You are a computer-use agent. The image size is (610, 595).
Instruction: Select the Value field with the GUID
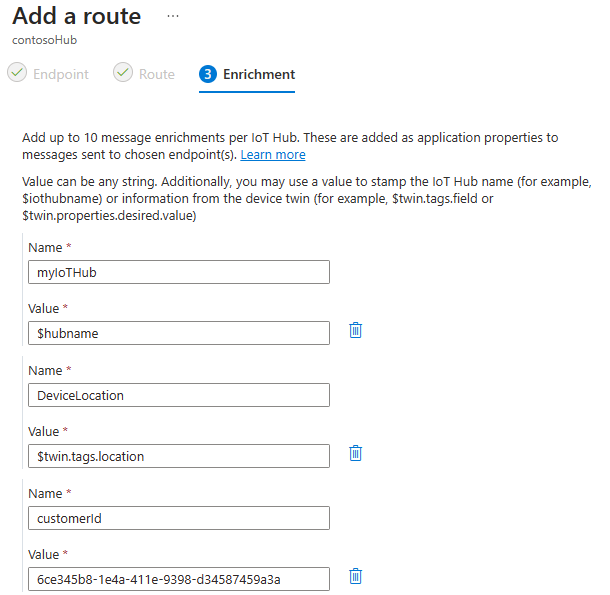pos(179,579)
